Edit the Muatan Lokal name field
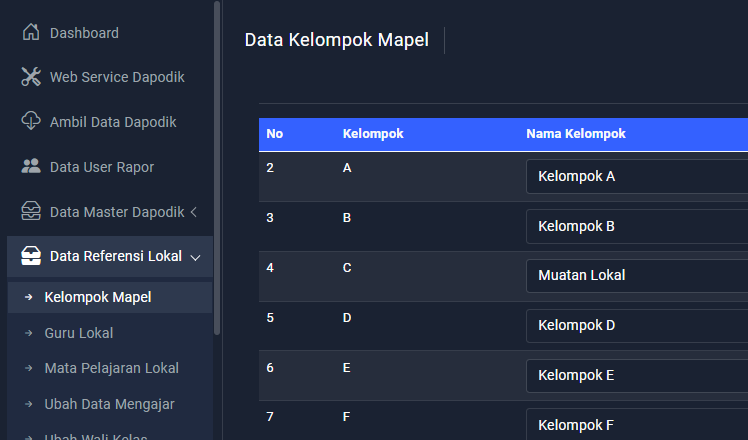This screenshot has width=748, height=440. pyautogui.click(x=636, y=275)
